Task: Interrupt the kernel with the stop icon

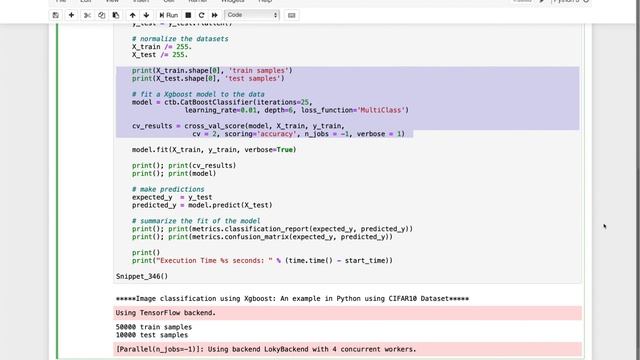Action: pos(188,15)
